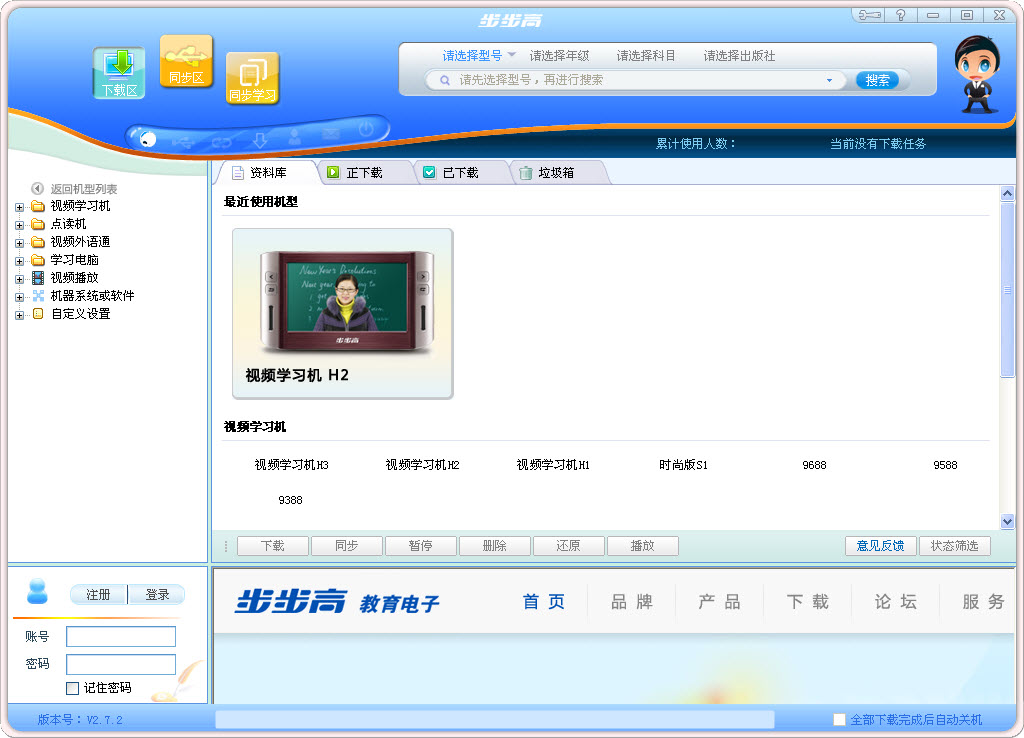Click the 视频学习机 H2 device thumbnail

pyautogui.click(x=343, y=313)
